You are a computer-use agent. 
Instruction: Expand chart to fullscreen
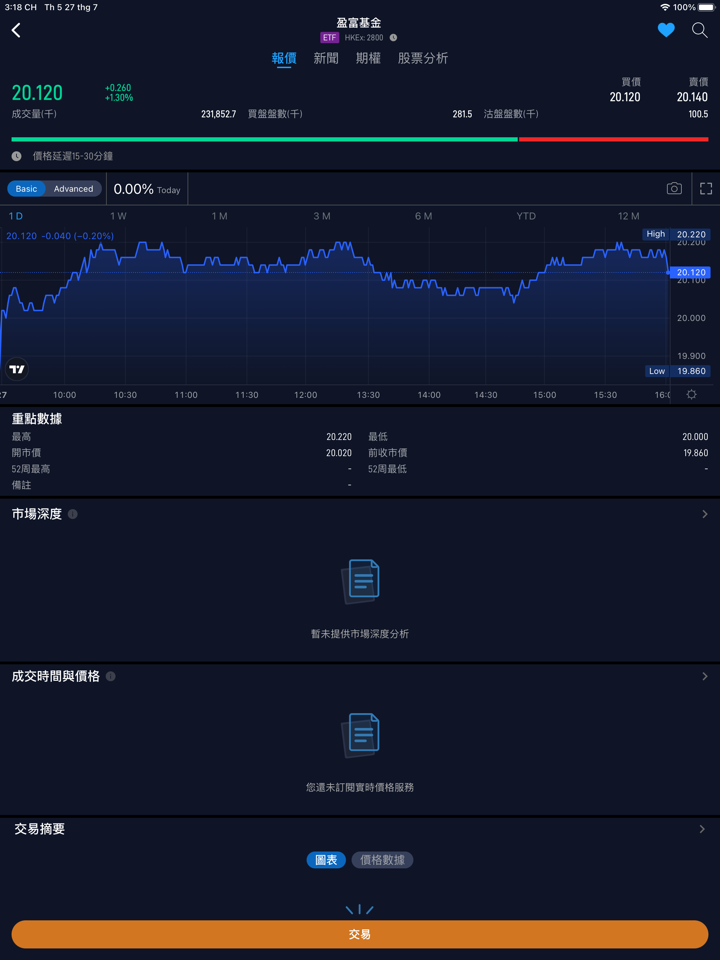point(706,188)
